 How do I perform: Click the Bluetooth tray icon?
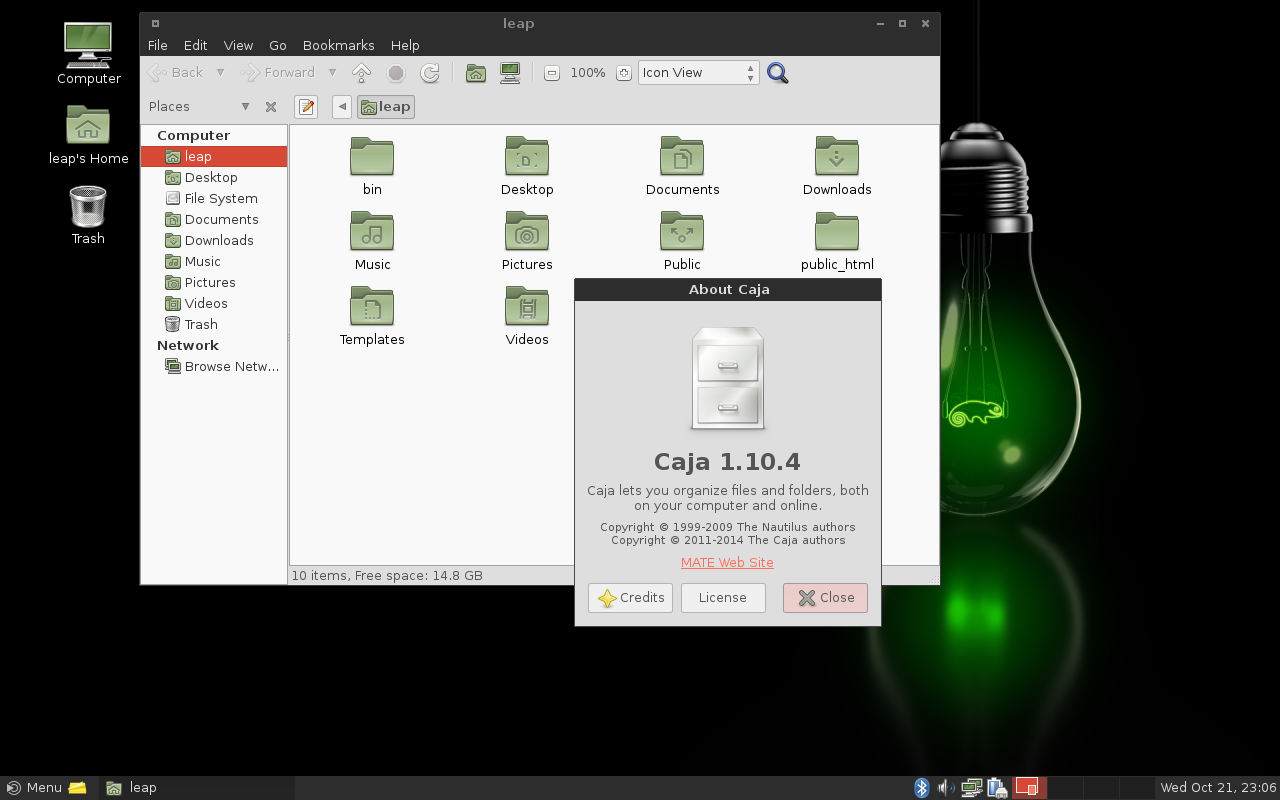[x=922, y=788]
